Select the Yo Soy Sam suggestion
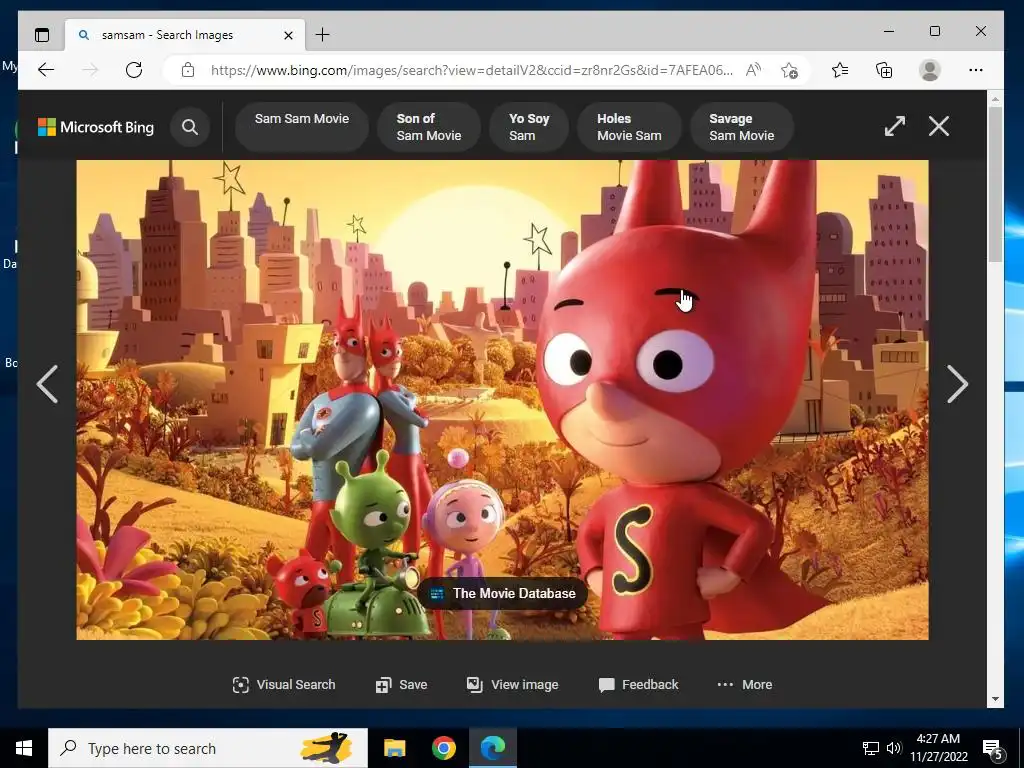 (529, 127)
